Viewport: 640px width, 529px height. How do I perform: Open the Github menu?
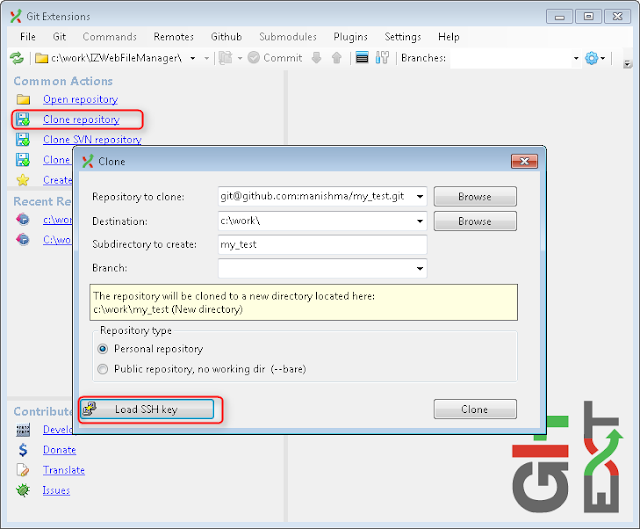(x=226, y=37)
